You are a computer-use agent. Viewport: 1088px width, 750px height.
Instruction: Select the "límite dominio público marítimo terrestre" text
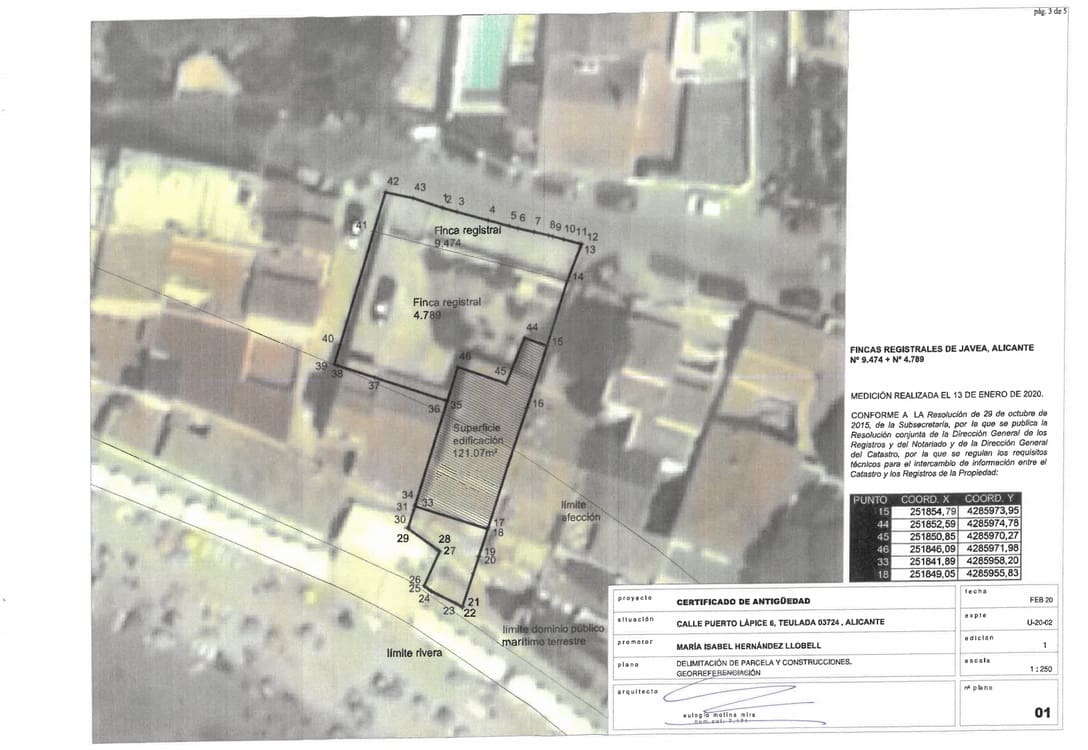(x=553, y=634)
